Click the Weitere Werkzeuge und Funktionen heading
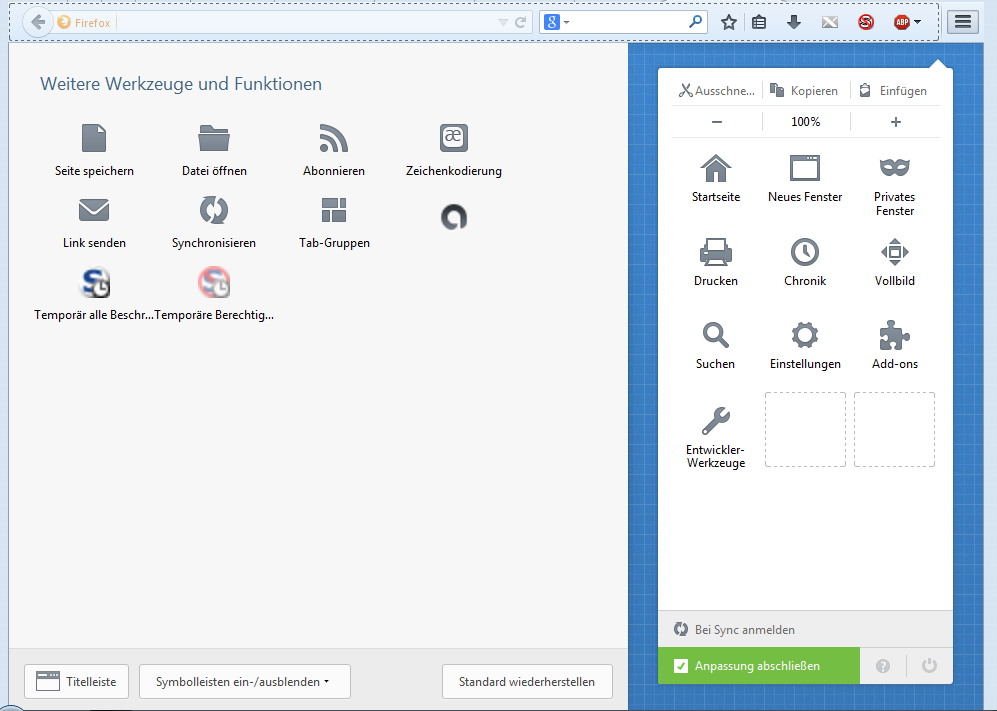Viewport: 997px width, 711px height. pos(181,84)
